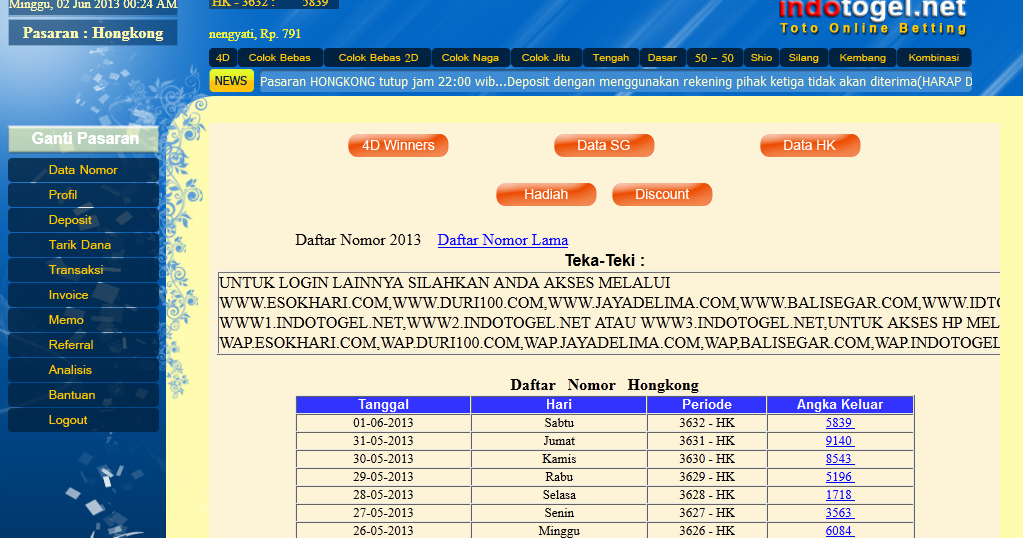The width and height of the screenshot is (1023, 538).
Task: Go to the Shio tab
Action: [761, 58]
